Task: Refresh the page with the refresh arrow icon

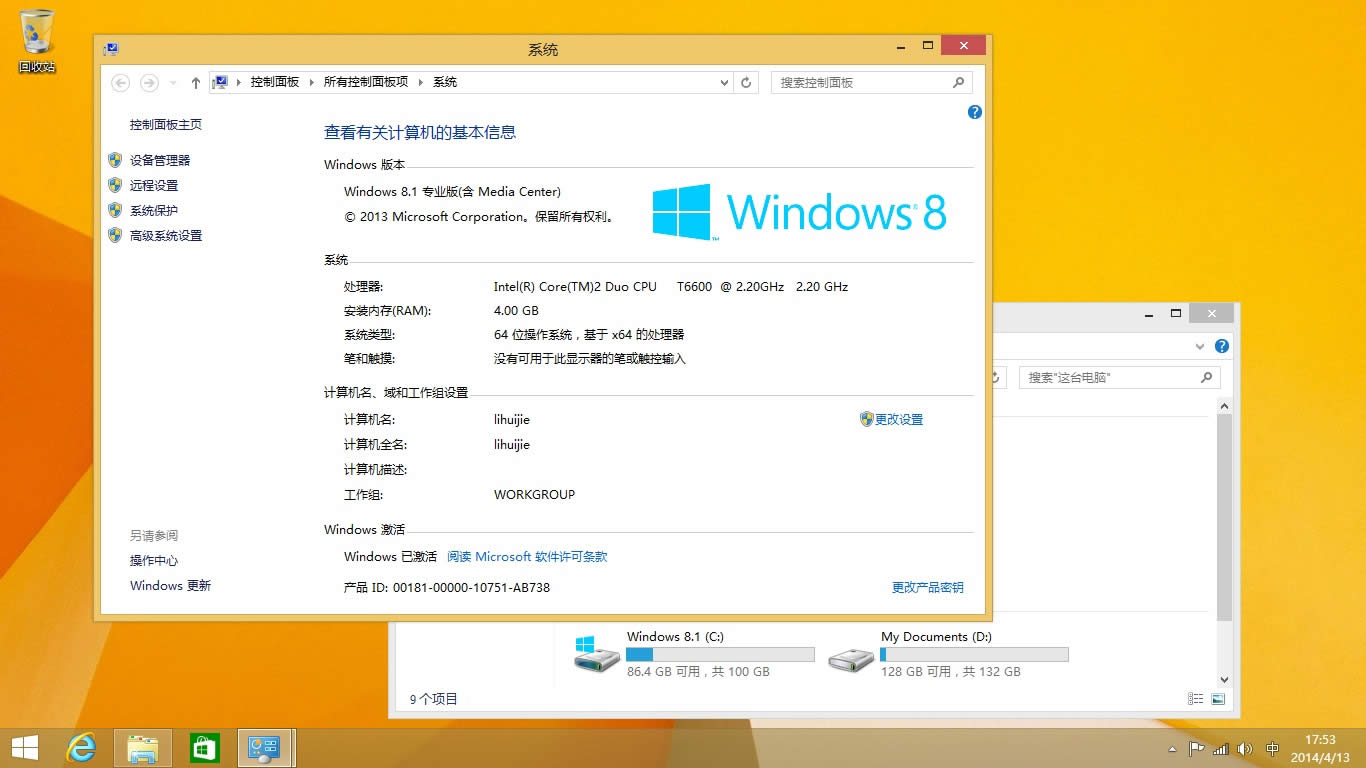Action: point(746,82)
